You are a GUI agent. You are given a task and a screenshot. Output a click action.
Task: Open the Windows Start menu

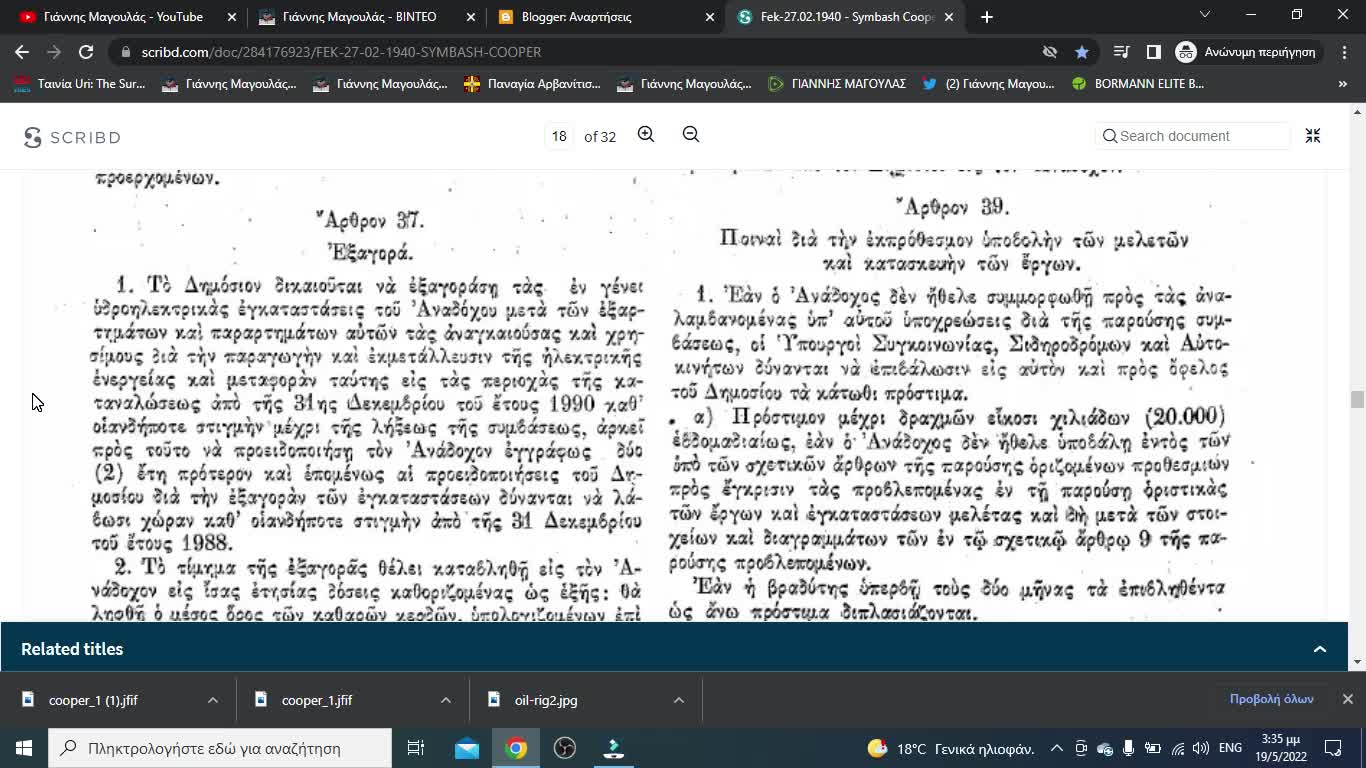[x=24, y=748]
